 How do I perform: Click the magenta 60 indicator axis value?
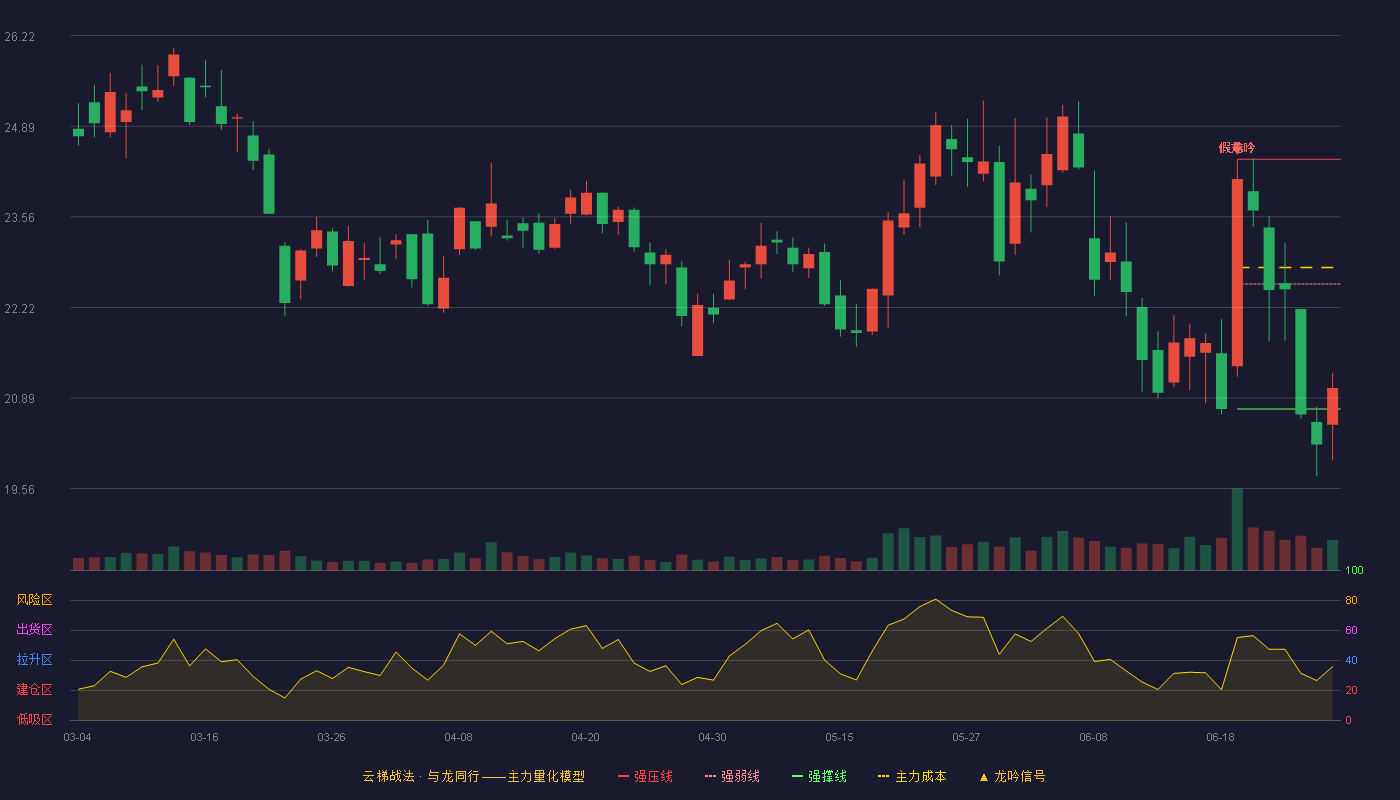point(1351,630)
